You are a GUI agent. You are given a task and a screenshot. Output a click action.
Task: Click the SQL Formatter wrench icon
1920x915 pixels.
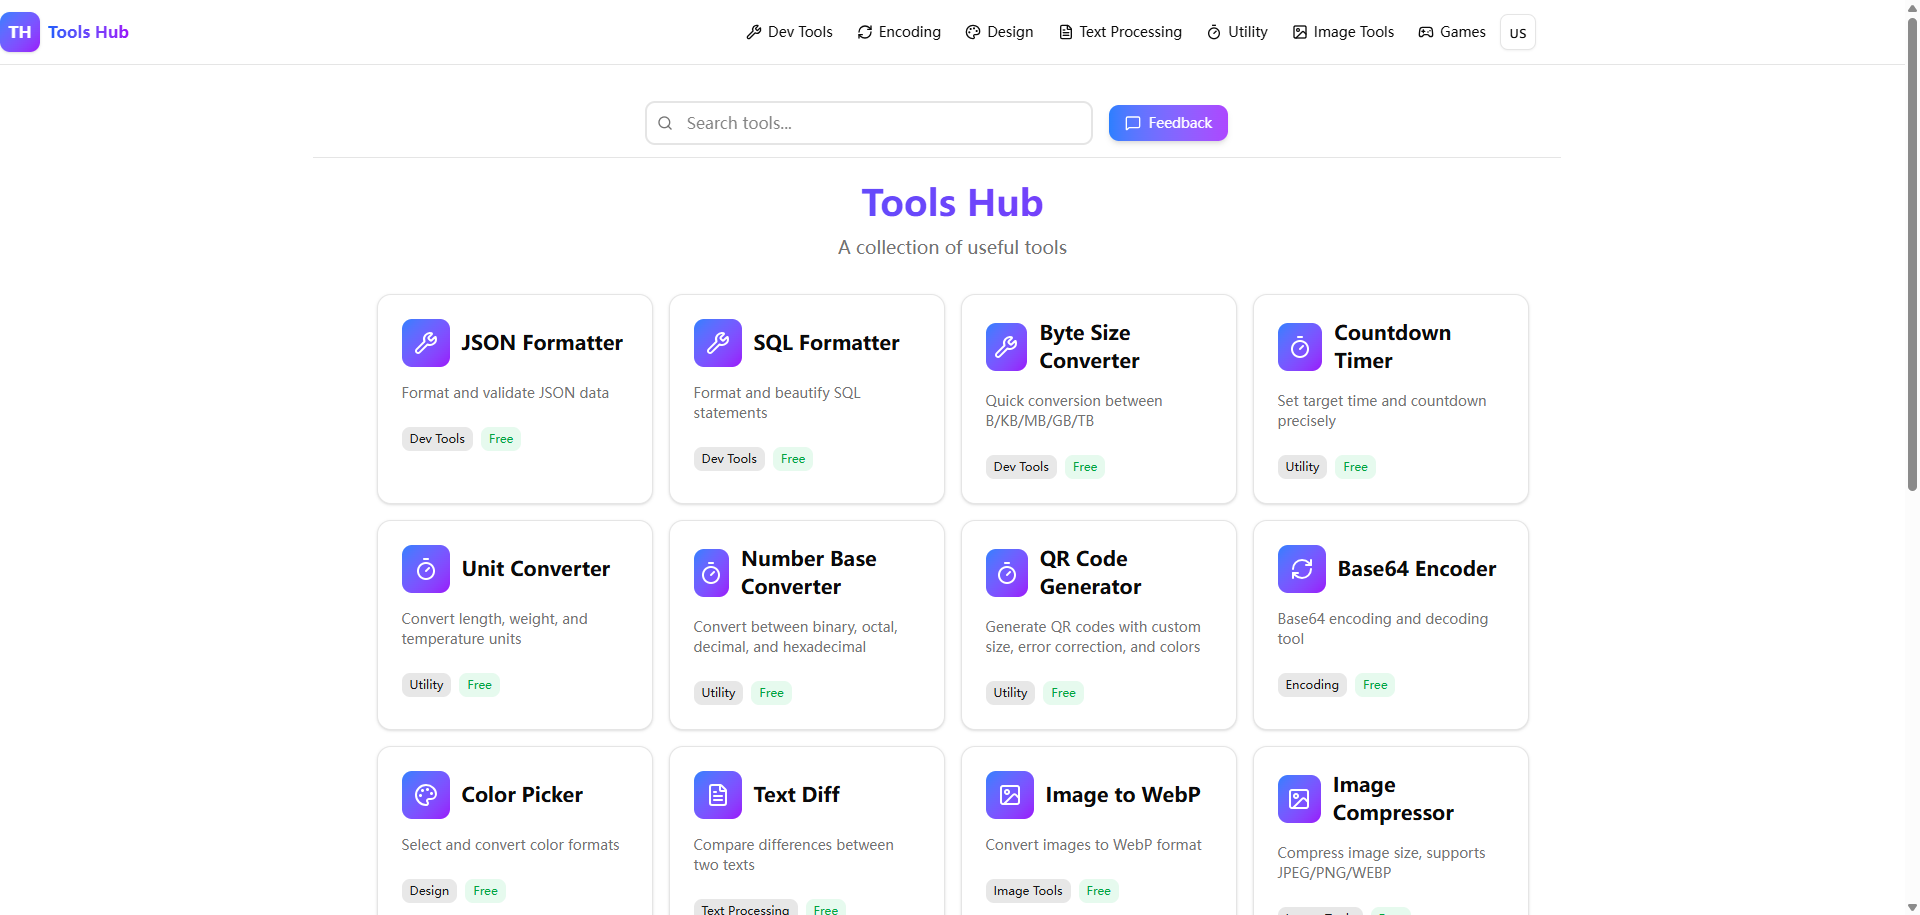click(717, 343)
